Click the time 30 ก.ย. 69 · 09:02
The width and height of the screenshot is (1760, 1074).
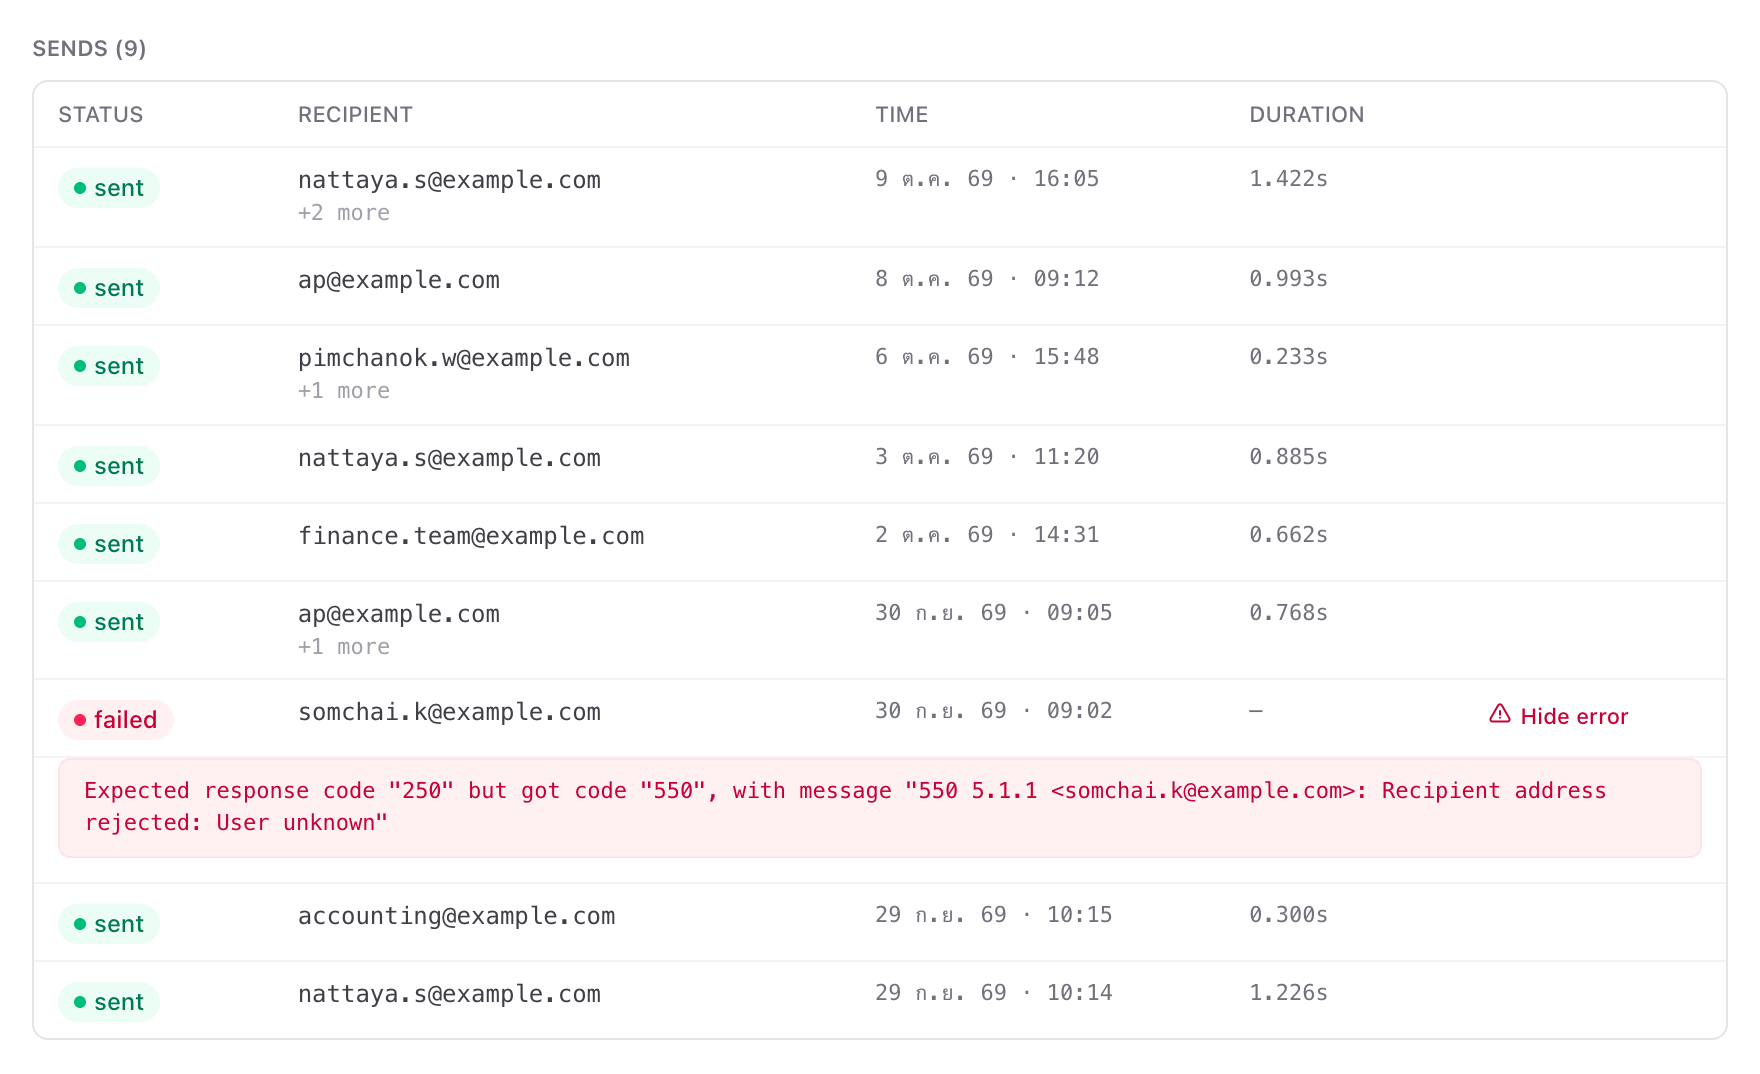(994, 711)
